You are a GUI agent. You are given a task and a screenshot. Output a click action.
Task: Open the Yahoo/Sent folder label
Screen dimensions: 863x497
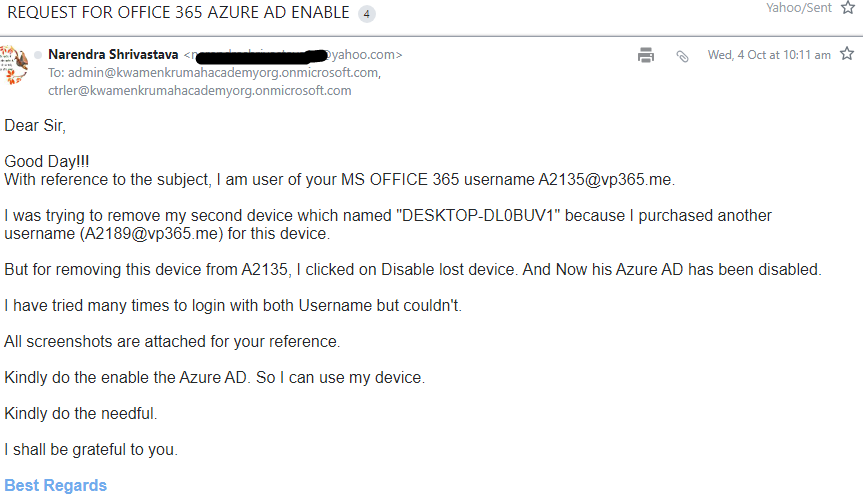coord(799,8)
